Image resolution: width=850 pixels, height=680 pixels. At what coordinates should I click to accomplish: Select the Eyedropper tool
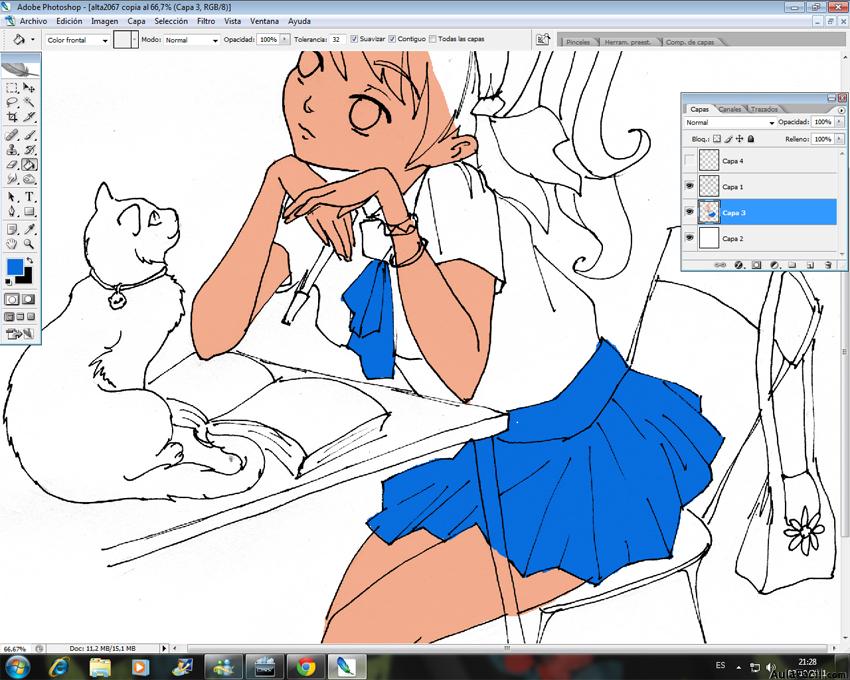point(29,229)
